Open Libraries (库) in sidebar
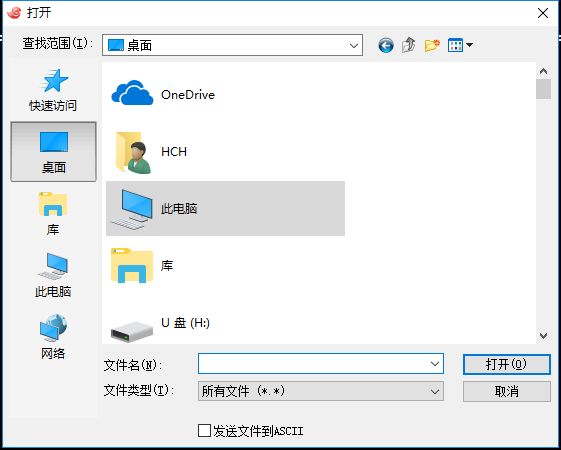Viewport: 561px width, 450px height. point(53,214)
